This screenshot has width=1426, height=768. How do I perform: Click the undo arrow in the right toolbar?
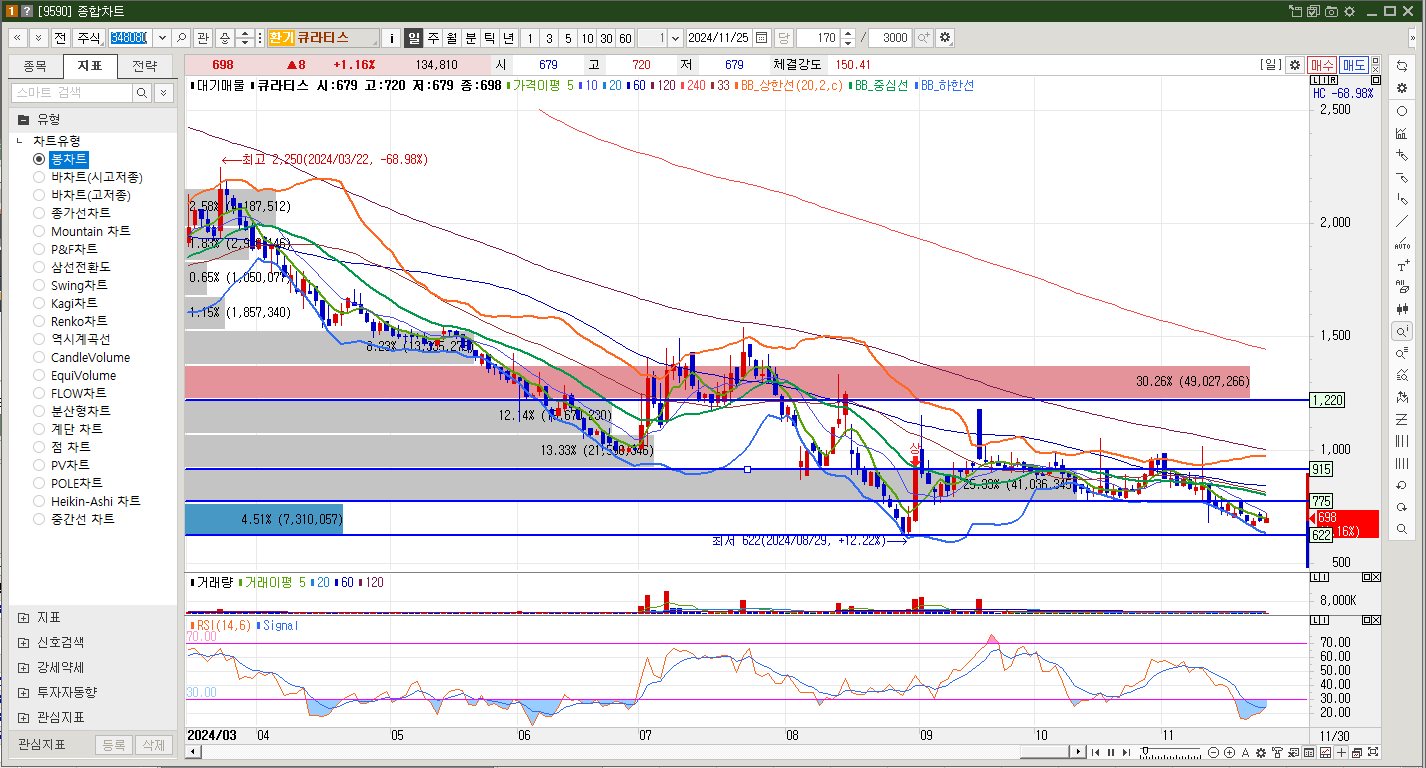pos(1402,485)
